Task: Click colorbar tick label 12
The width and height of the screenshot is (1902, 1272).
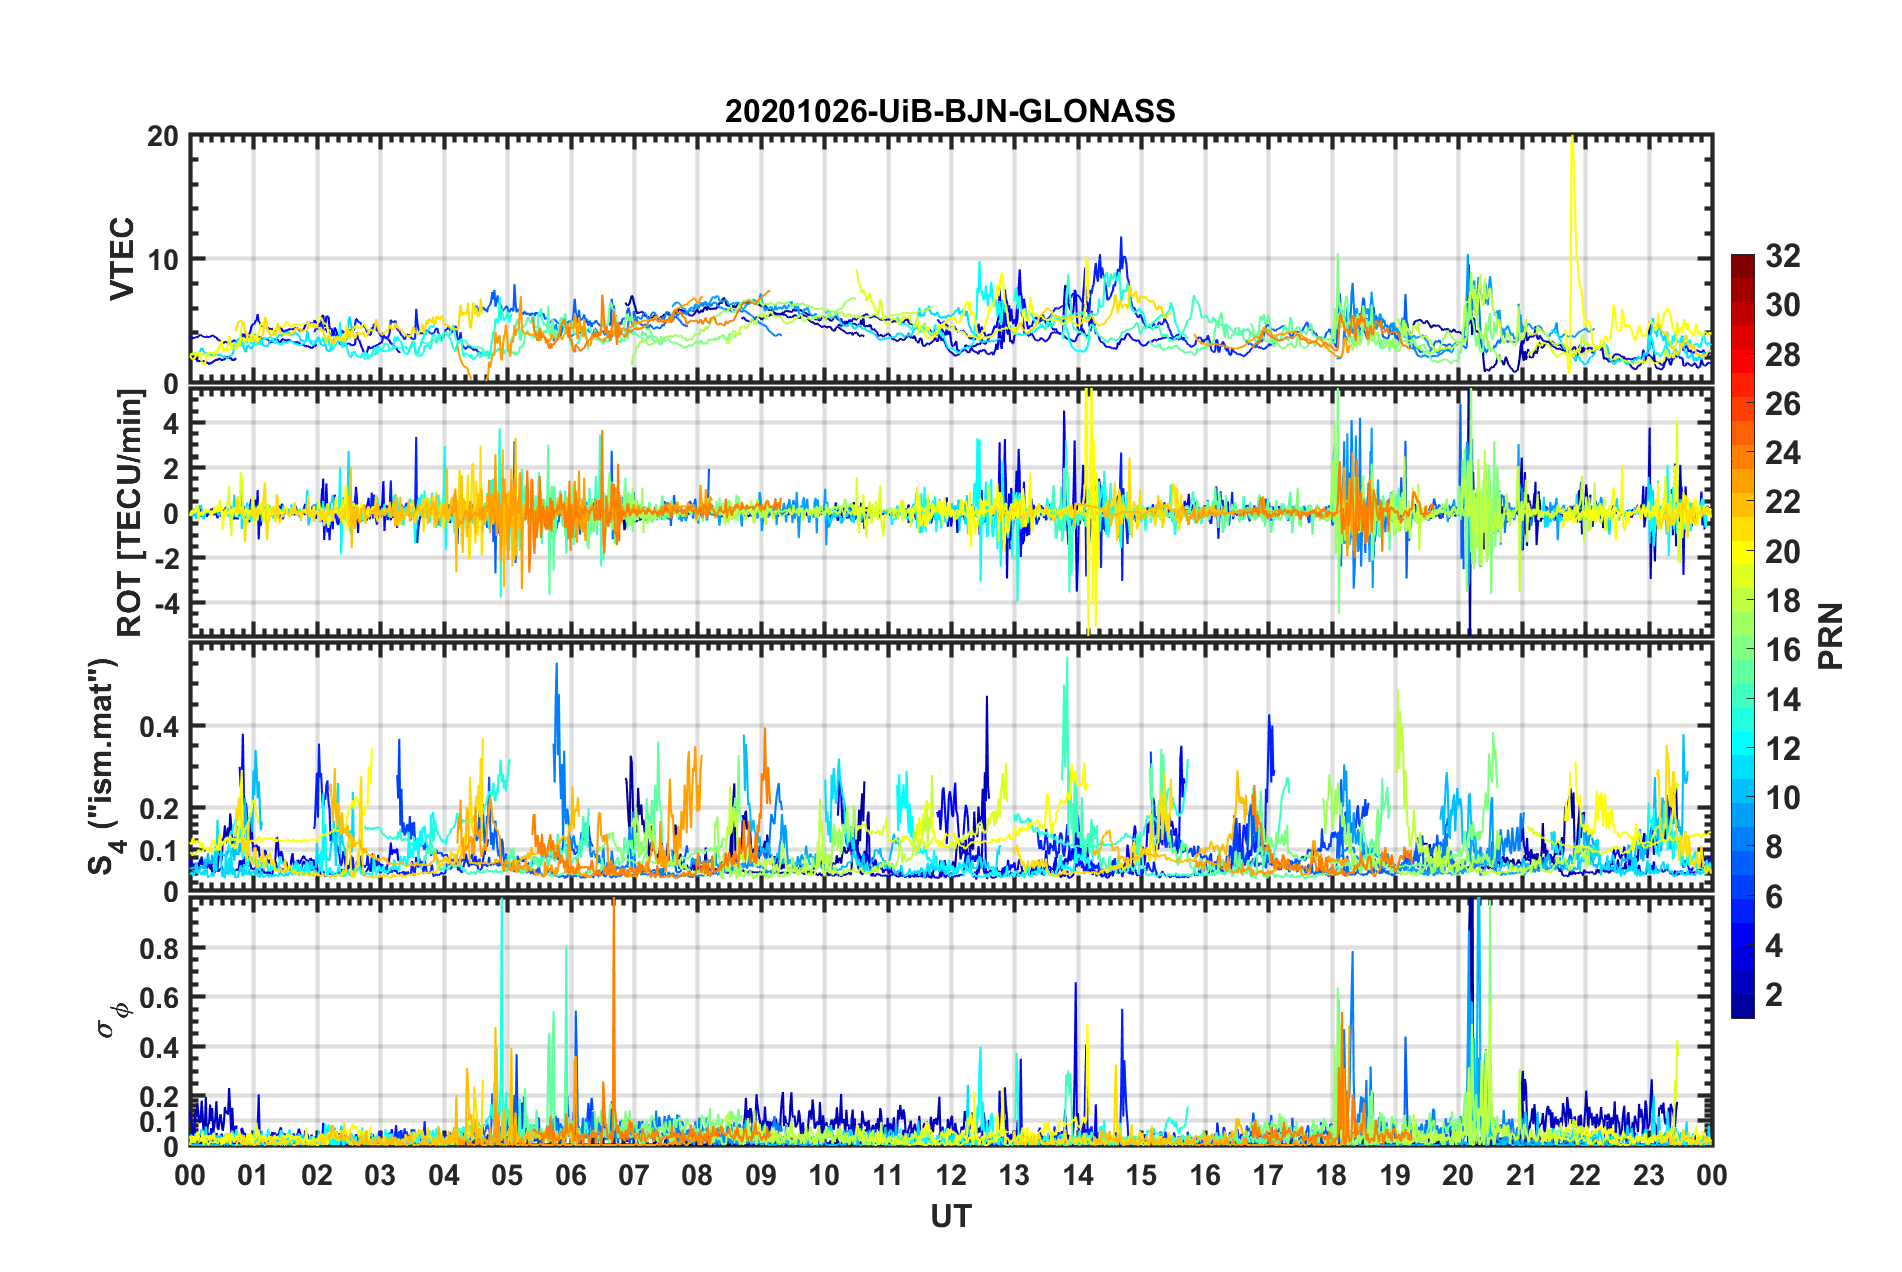Action: pyautogui.click(x=1783, y=749)
